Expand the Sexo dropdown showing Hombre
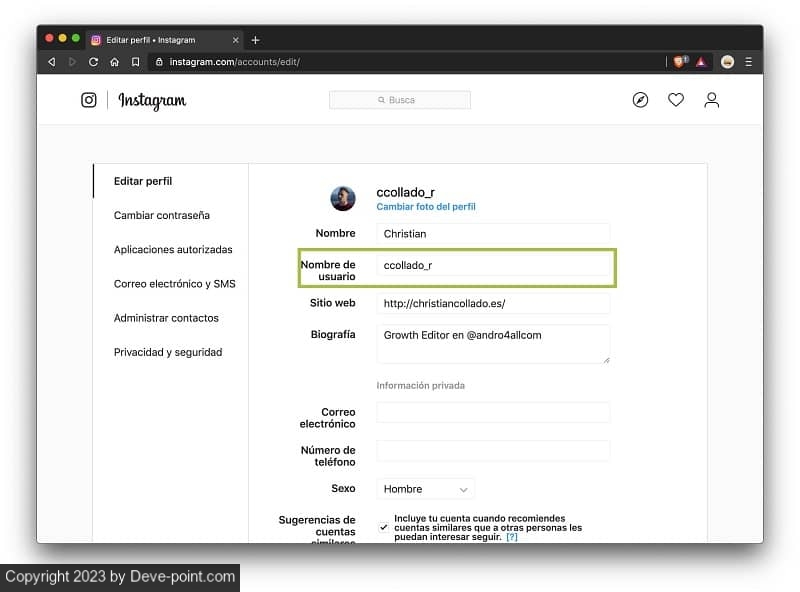Viewport: 800px width, 592px height. 426,489
